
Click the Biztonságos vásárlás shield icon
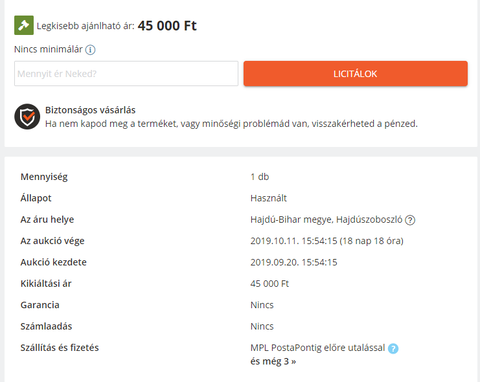pos(27,117)
